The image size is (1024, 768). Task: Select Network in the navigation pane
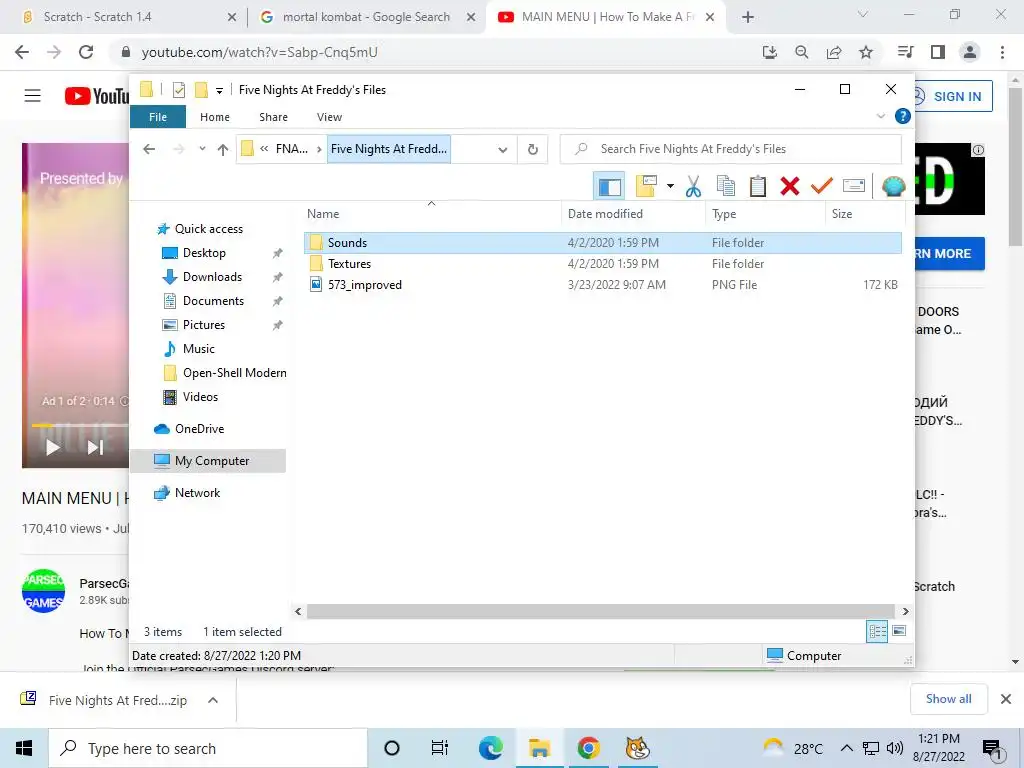[x=187, y=493]
